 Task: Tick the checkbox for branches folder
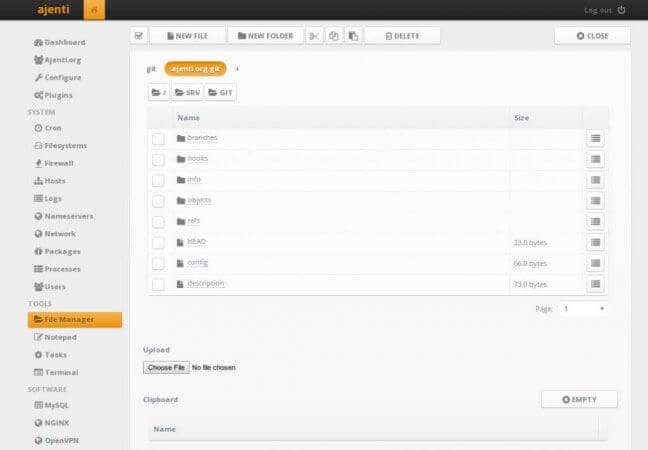pyautogui.click(x=158, y=139)
